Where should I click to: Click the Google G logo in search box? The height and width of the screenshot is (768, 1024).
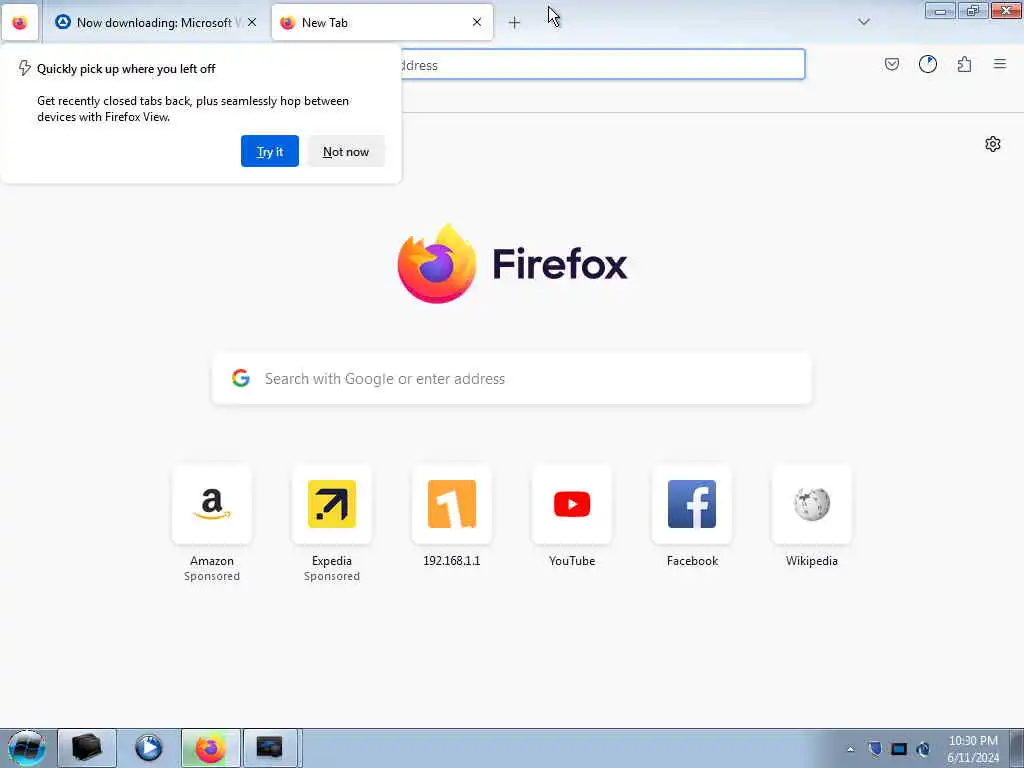click(241, 378)
